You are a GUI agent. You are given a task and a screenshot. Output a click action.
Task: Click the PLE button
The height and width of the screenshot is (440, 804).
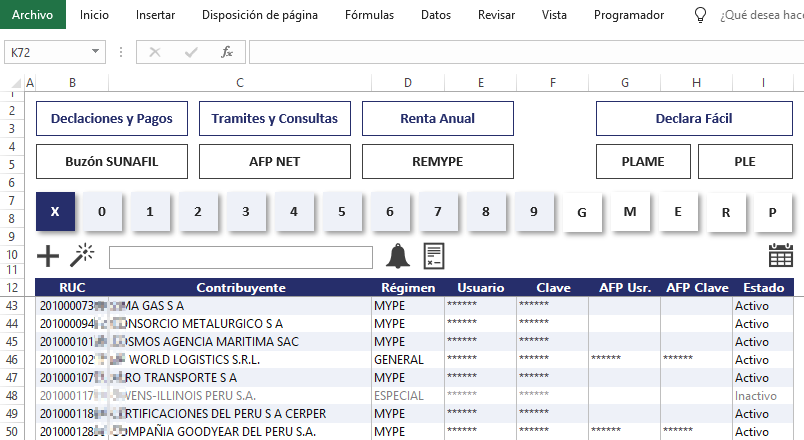click(745, 162)
